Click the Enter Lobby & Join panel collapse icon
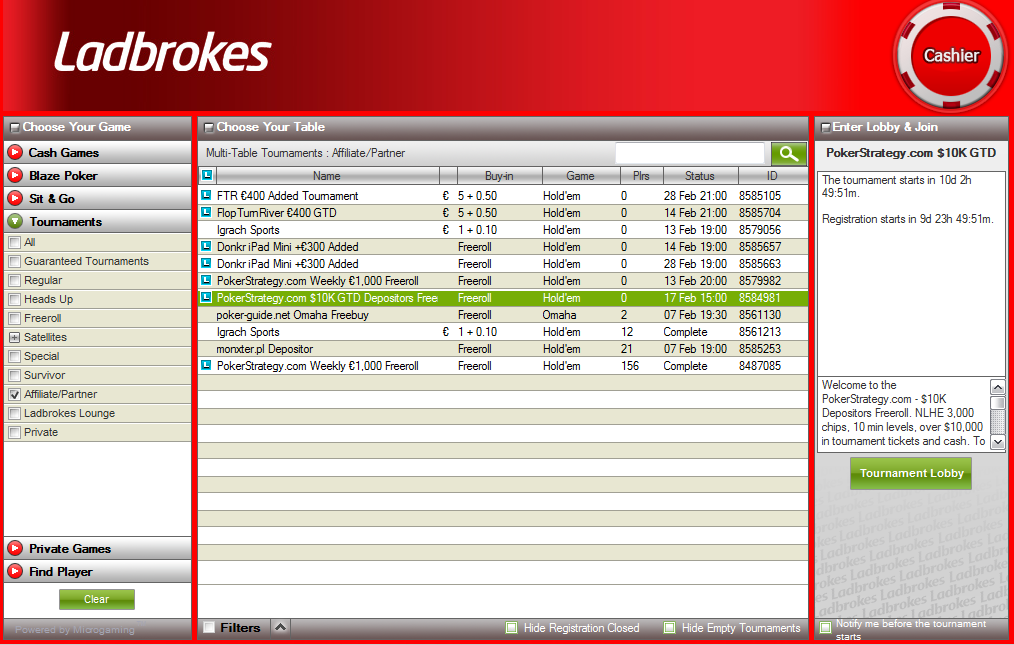The image size is (1014, 645). tap(825, 127)
